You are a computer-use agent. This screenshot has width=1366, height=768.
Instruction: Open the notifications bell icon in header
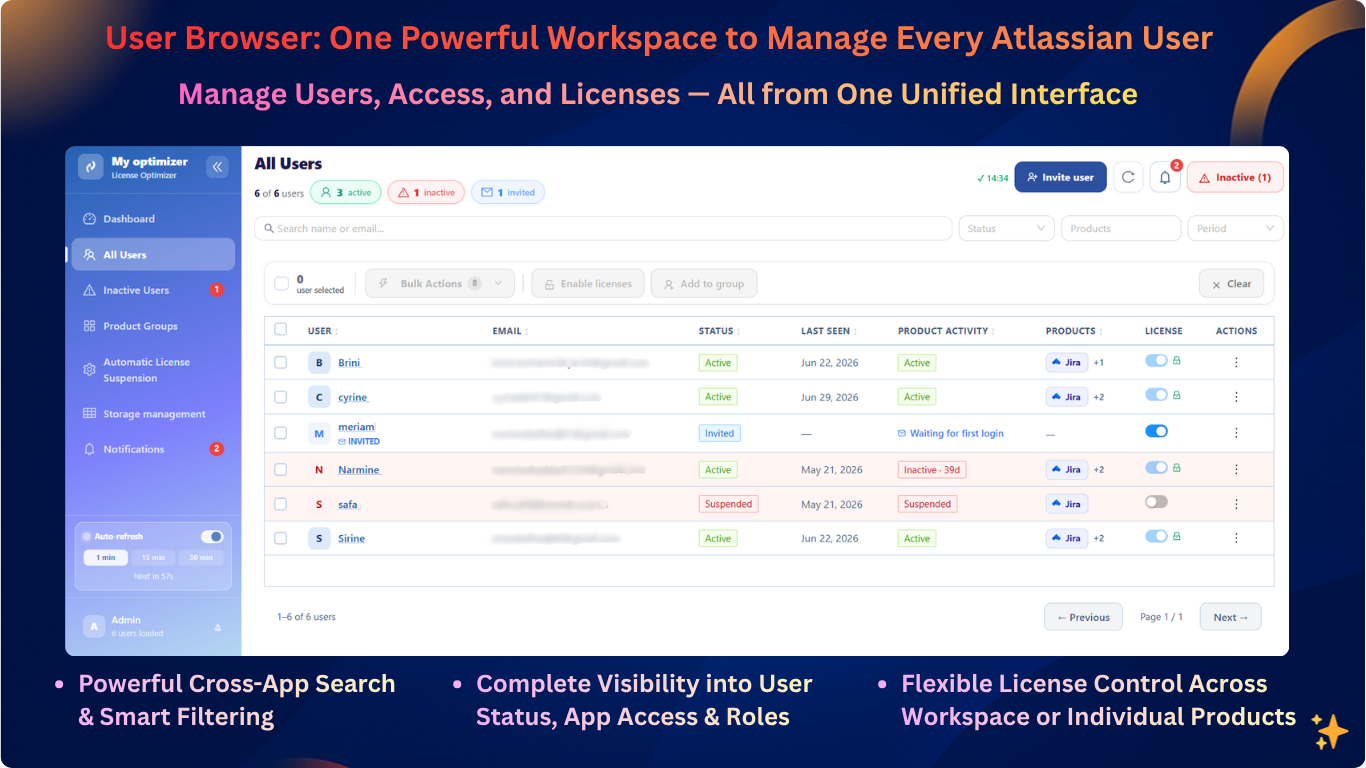[x=1165, y=177]
